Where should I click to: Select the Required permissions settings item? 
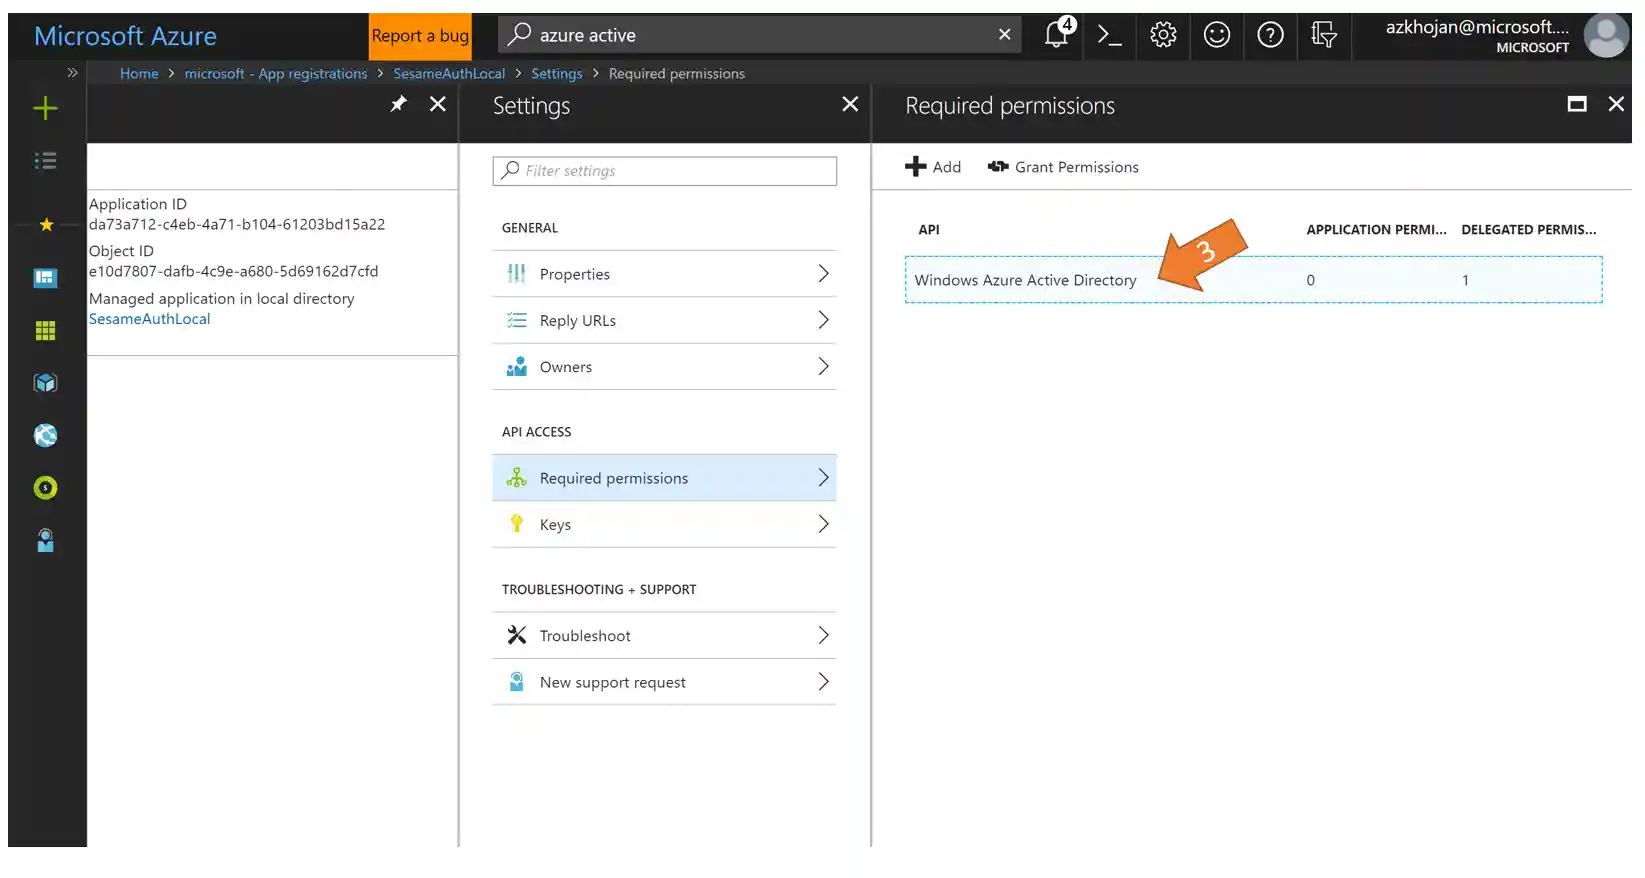[665, 478]
